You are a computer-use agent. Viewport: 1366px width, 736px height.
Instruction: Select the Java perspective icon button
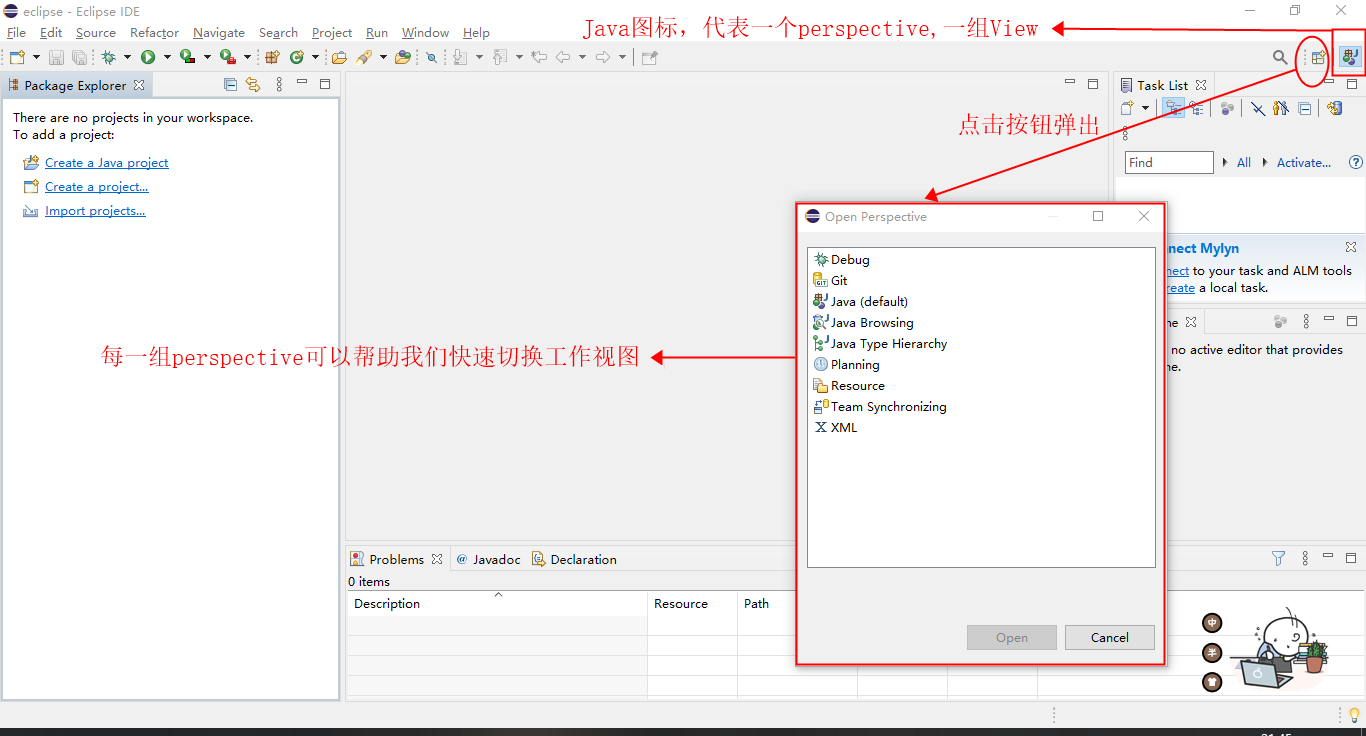[1350, 57]
